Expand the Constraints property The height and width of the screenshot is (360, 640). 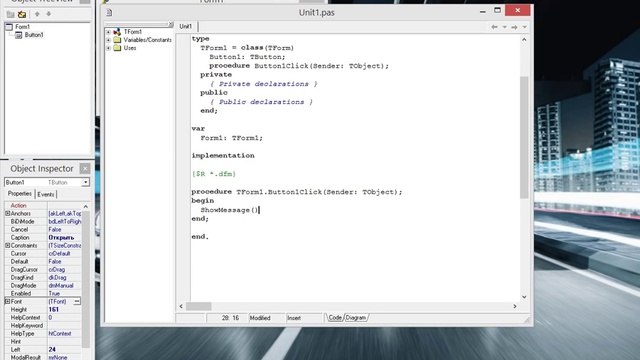pos(7,246)
